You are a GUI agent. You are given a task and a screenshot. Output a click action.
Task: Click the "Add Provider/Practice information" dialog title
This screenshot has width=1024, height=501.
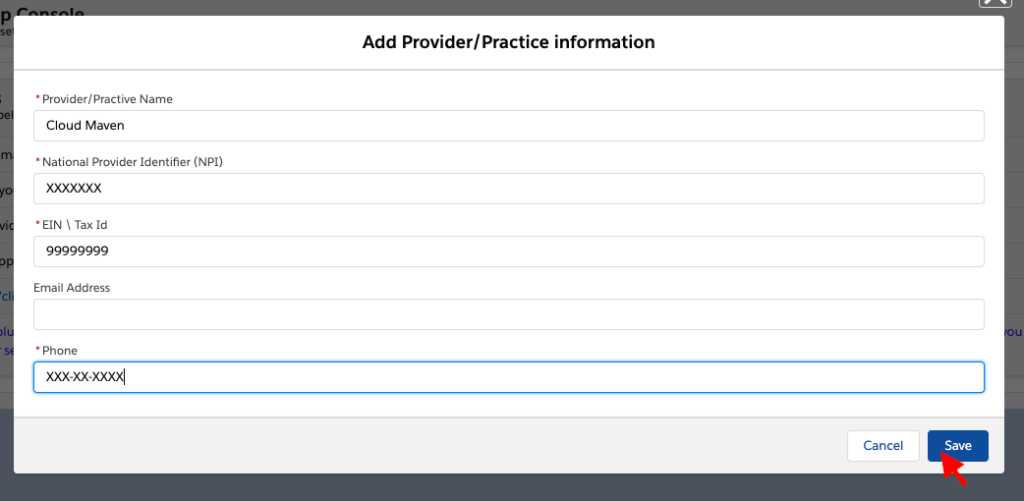pyautogui.click(x=508, y=42)
